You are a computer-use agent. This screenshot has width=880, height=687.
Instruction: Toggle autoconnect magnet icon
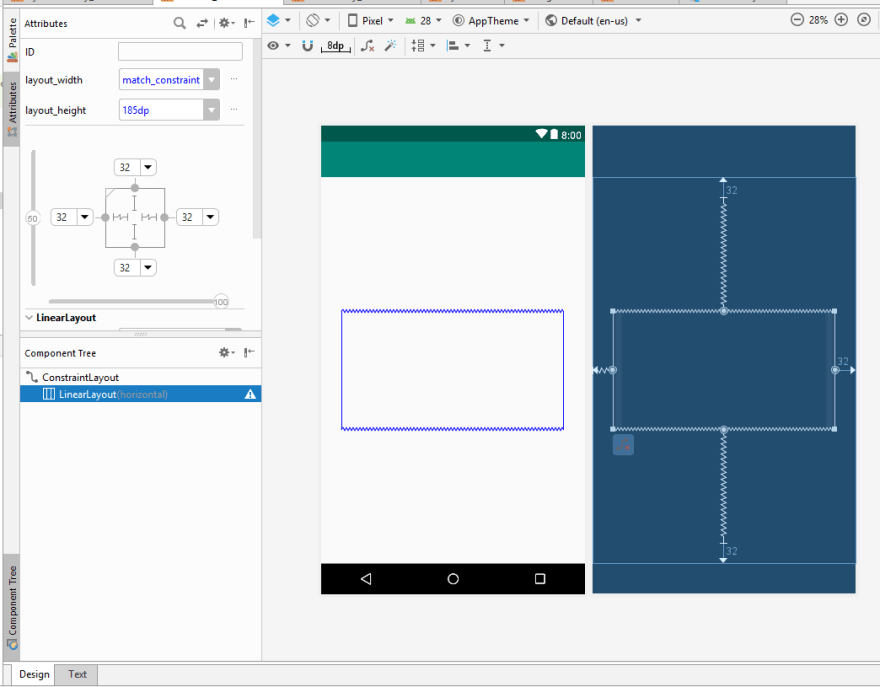(x=307, y=45)
